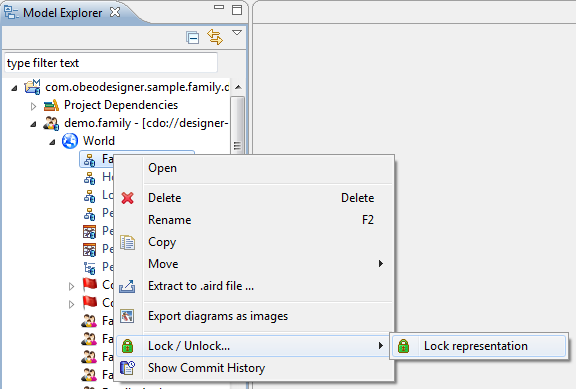
Task: Collapse the demo.family node
Action: pos(33,124)
